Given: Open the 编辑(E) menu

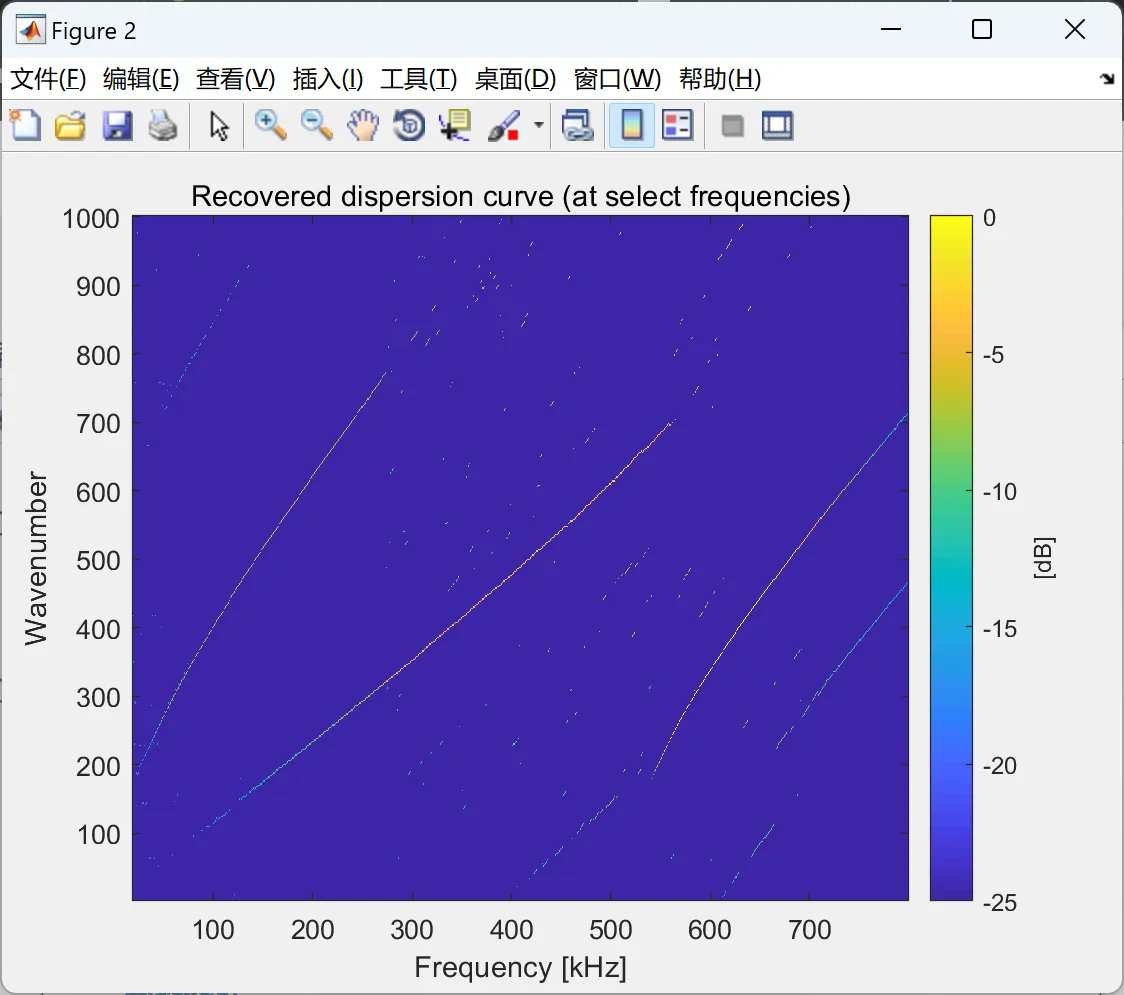Looking at the screenshot, I should click(x=141, y=79).
